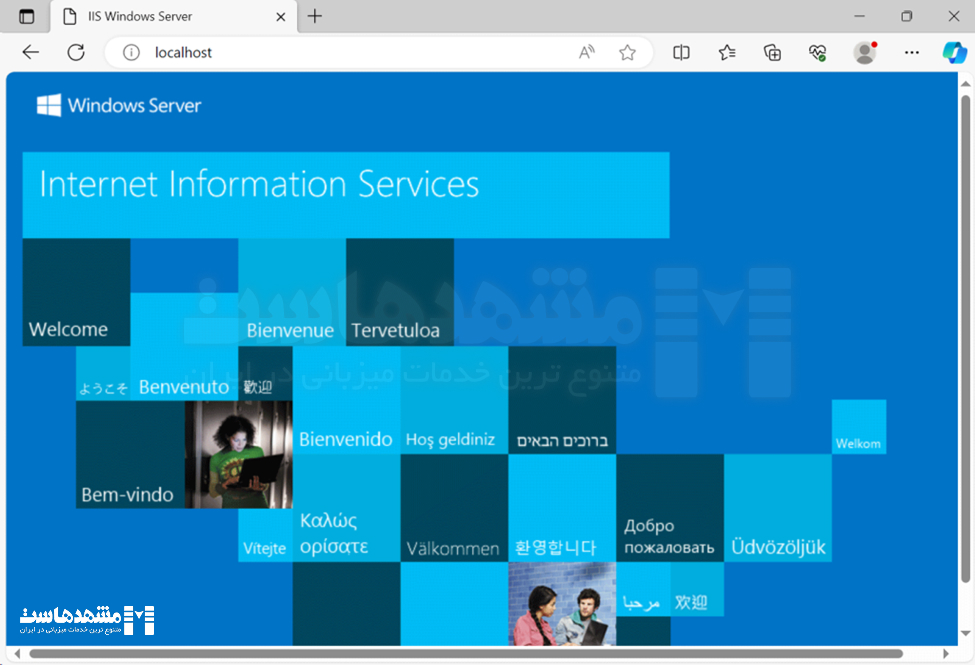
Task: Go back using the browser back arrow
Action: coord(30,52)
